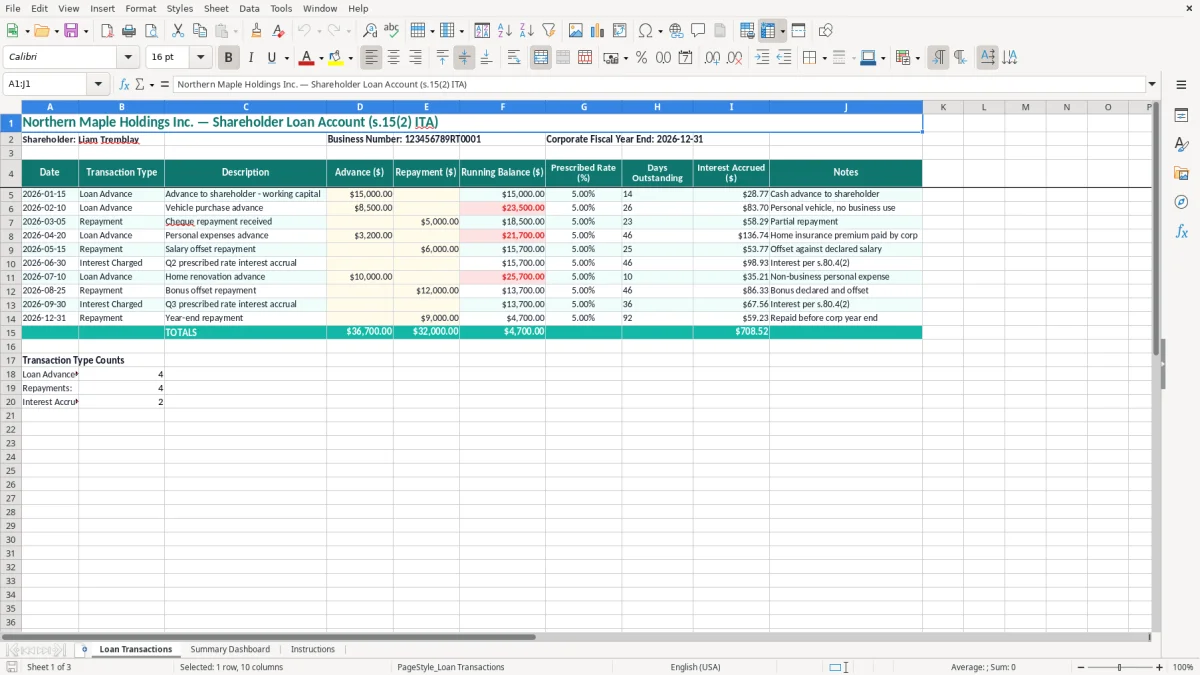Toggle Align Left

click(x=372, y=58)
